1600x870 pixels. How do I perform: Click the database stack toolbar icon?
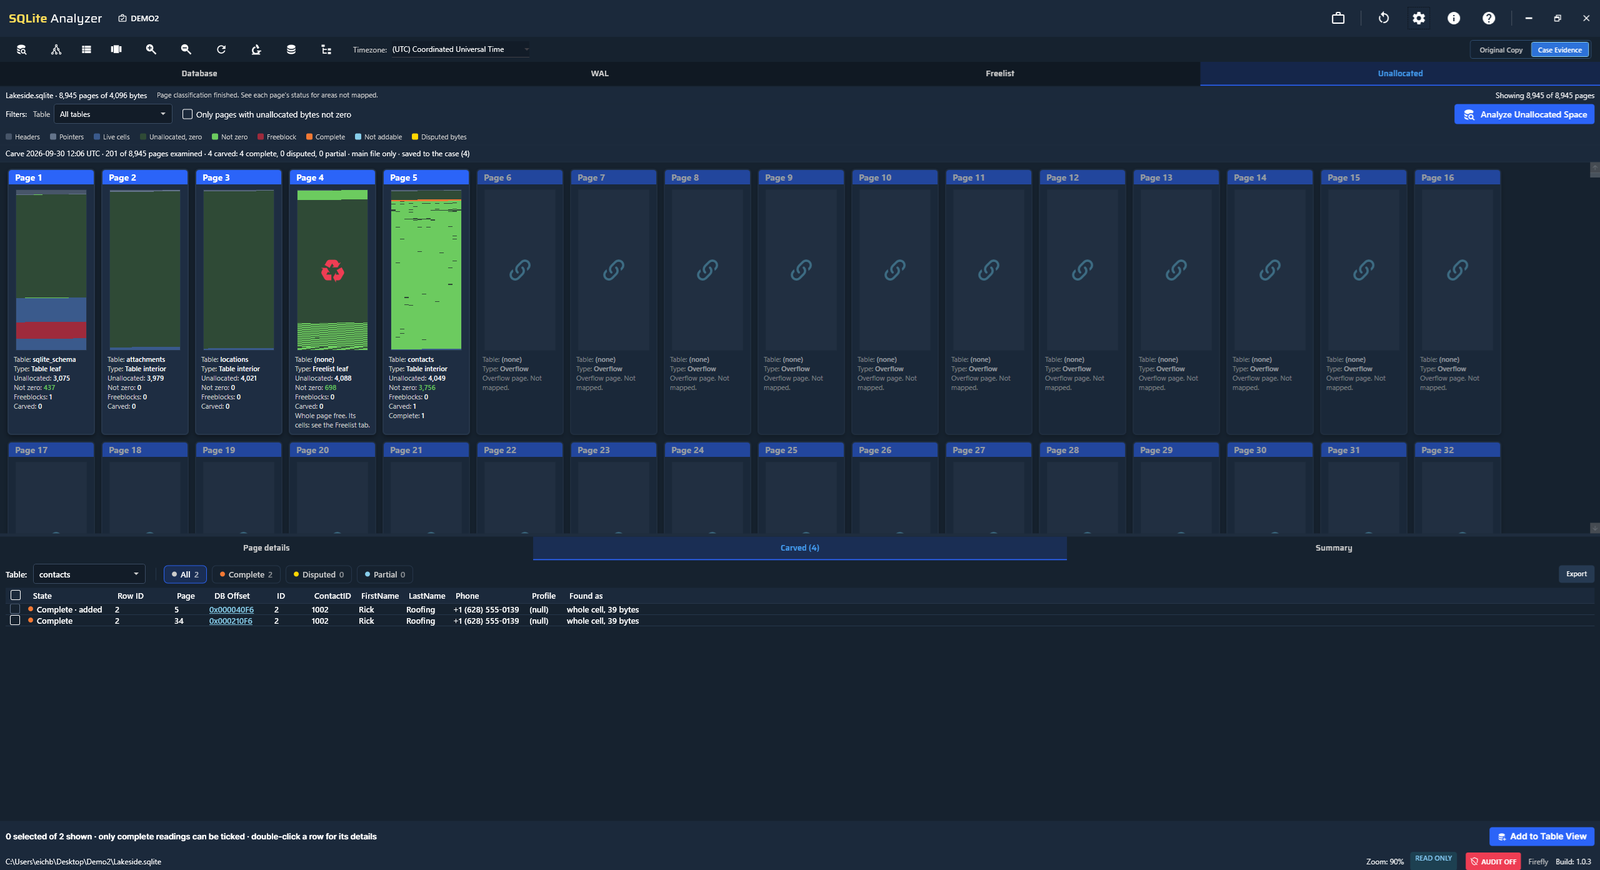tap(291, 49)
